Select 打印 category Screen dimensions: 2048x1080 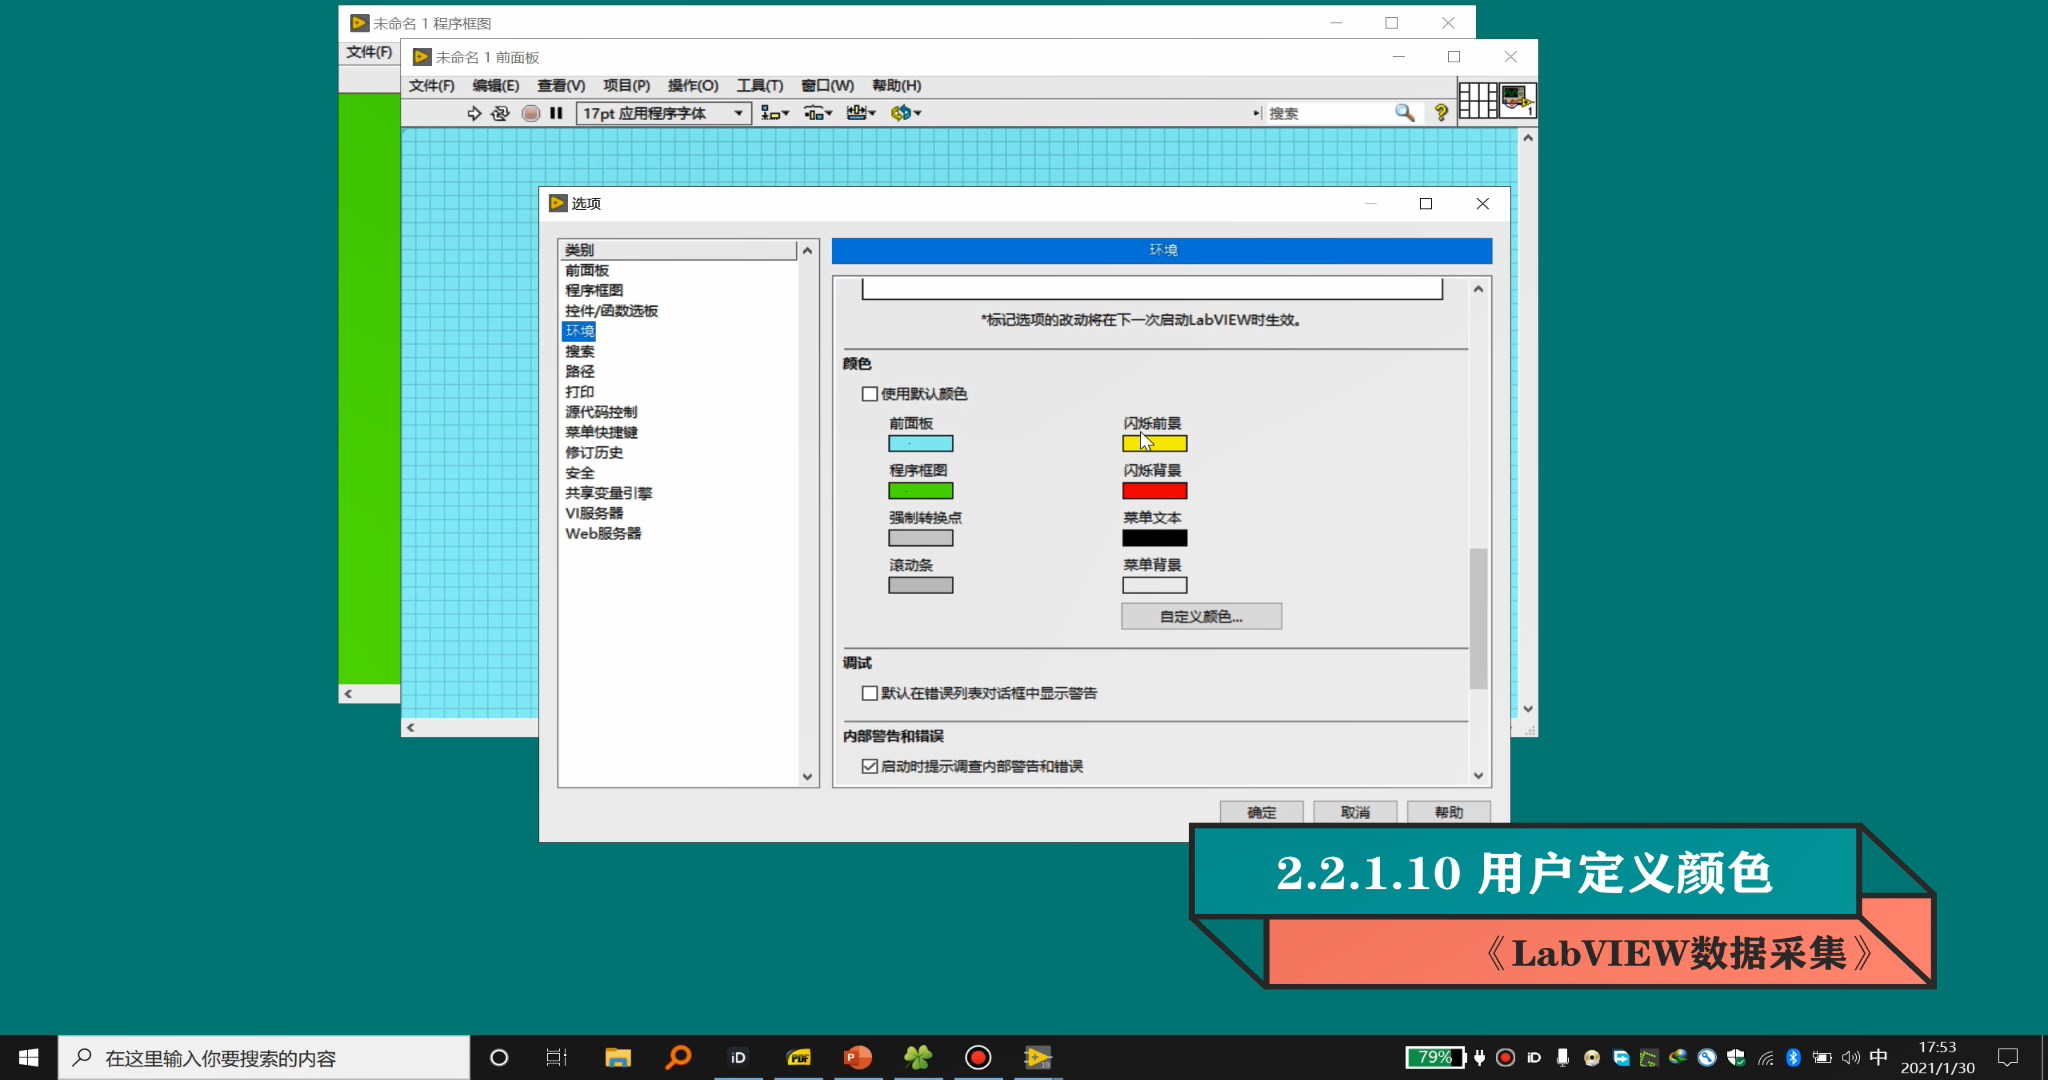(x=580, y=392)
